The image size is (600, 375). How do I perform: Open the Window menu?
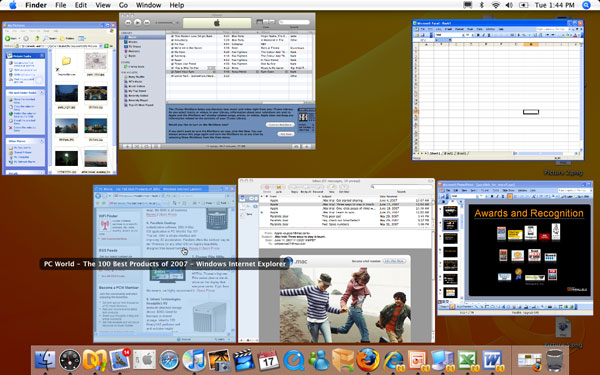(148, 5)
